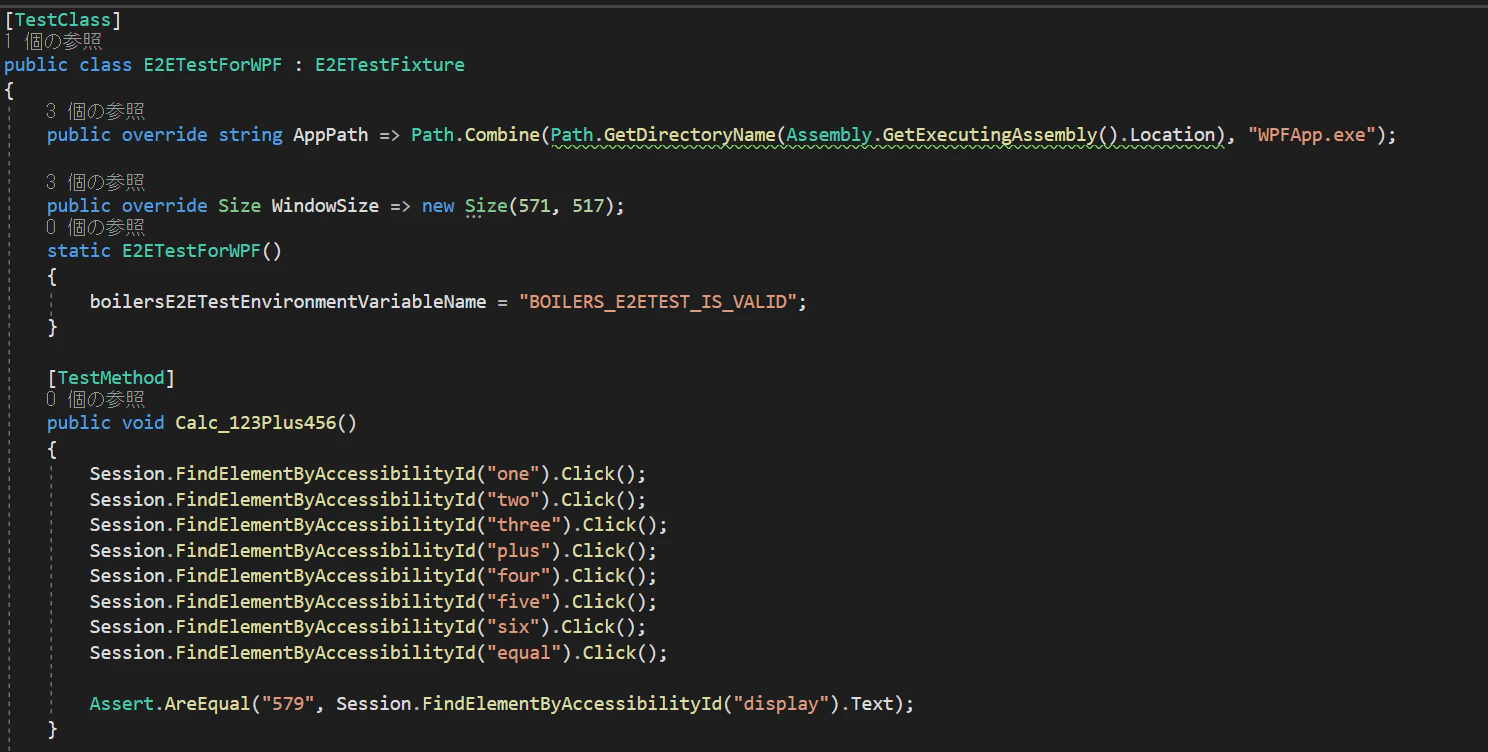Viewport: 1488px width, 752px height.
Task: Click the "four" string argument
Action: pos(519,576)
